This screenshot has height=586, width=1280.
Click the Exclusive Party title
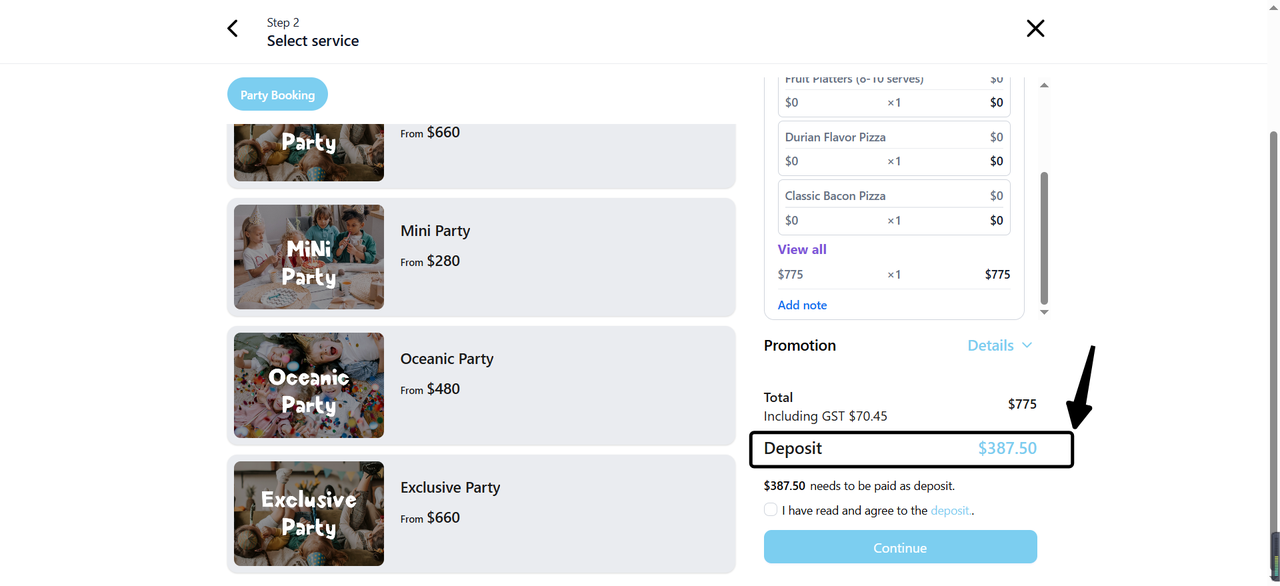point(450,488)
